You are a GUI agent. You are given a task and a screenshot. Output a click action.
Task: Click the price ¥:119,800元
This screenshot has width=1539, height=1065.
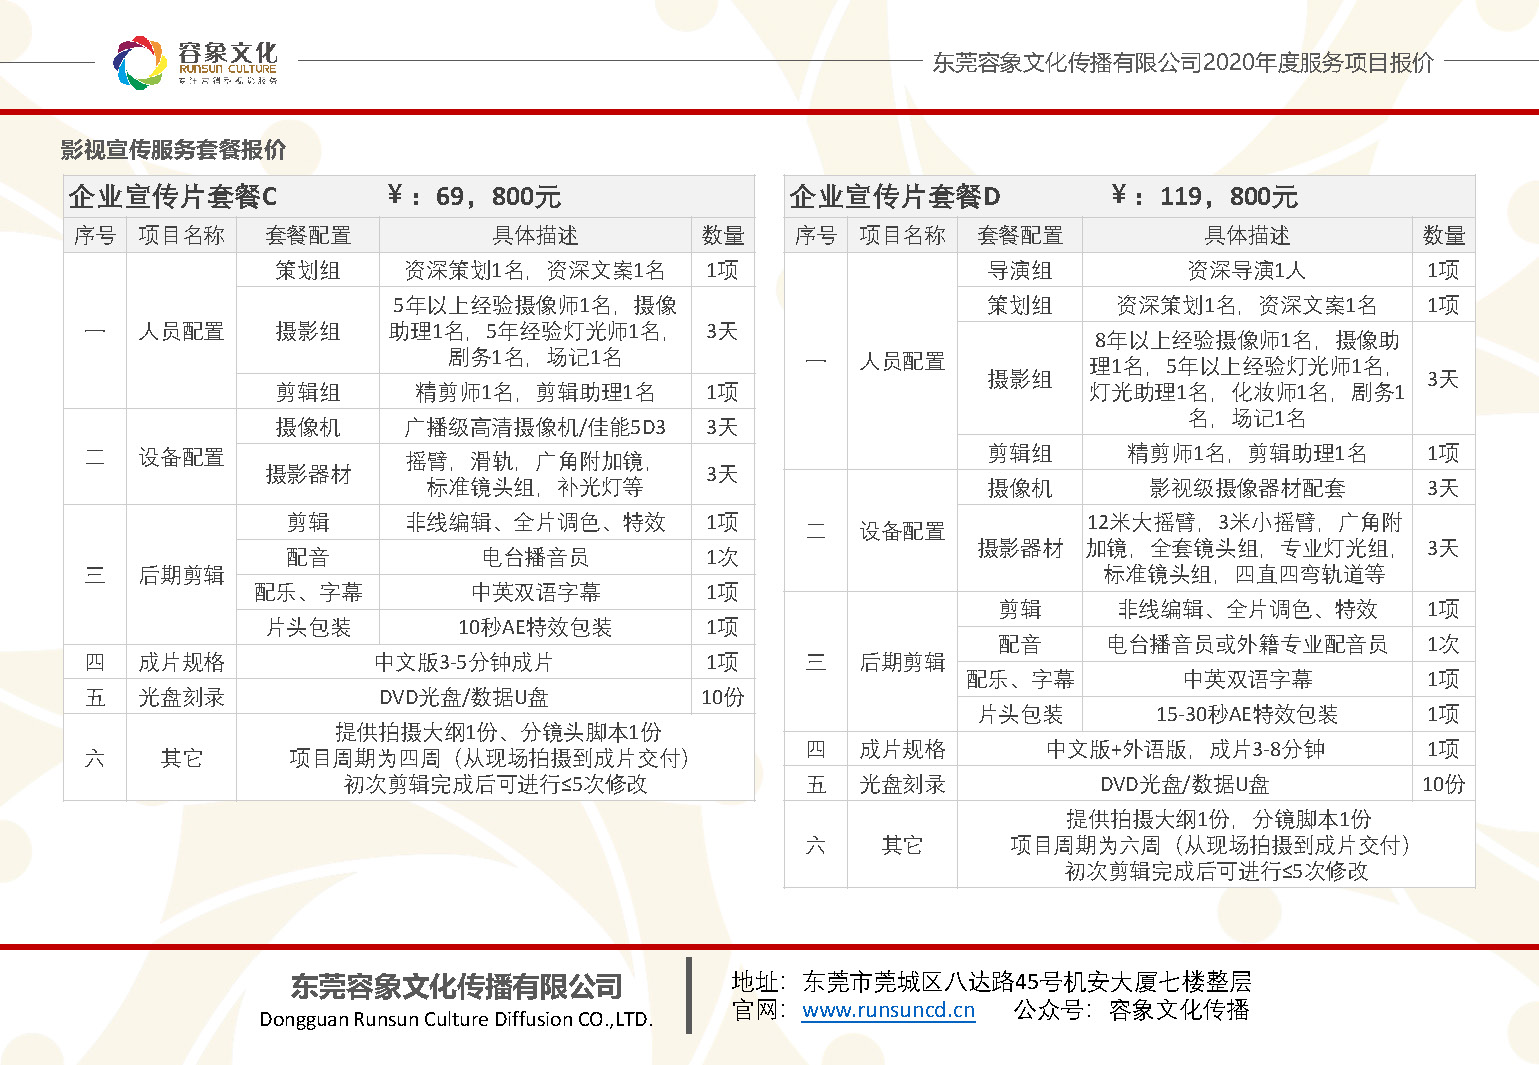1204,196
